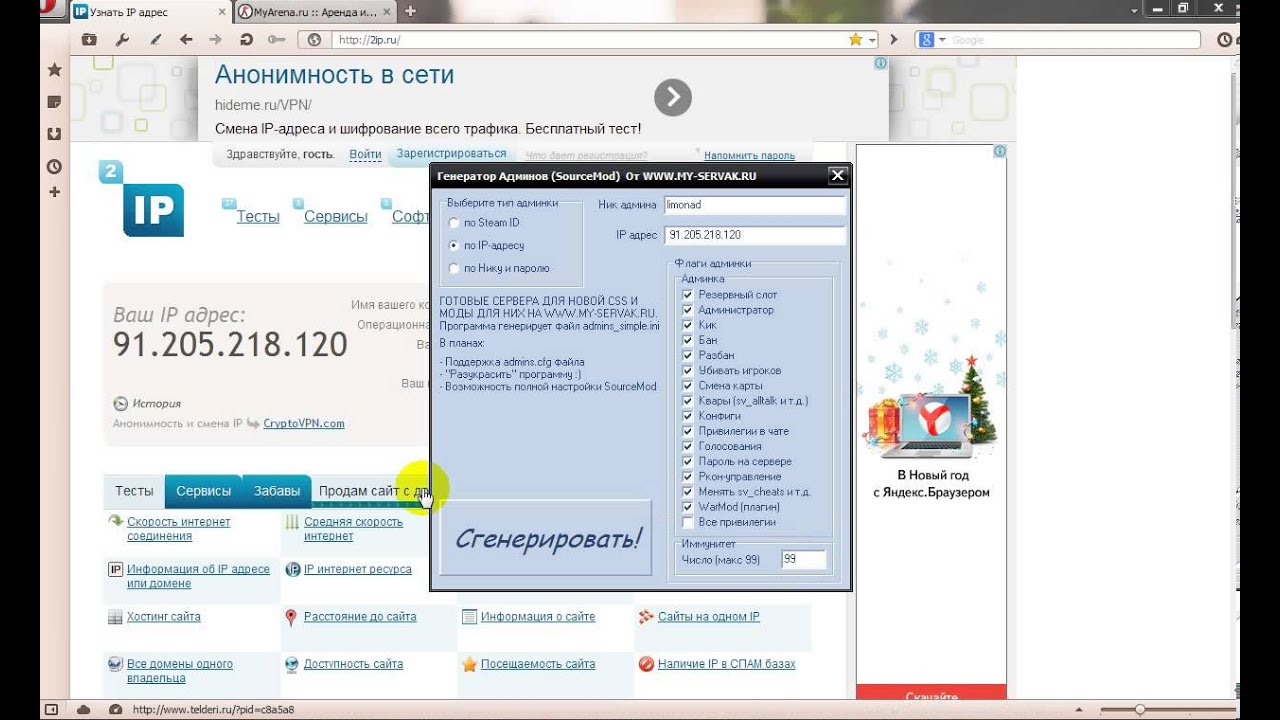Open the CryptoVPN.com link
Image resolution: width=1280 pixels, height=720 pixels.
pyautogui.click(x=304, y=424)
